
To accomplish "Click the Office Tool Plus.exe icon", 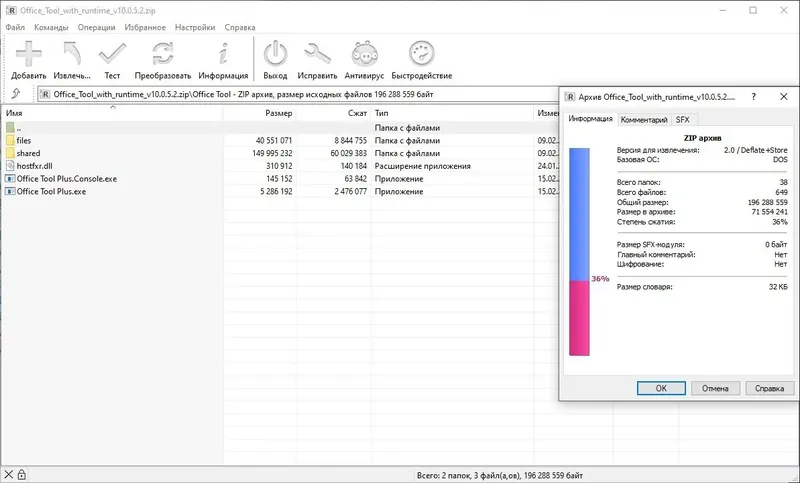I will click(10, 191).
